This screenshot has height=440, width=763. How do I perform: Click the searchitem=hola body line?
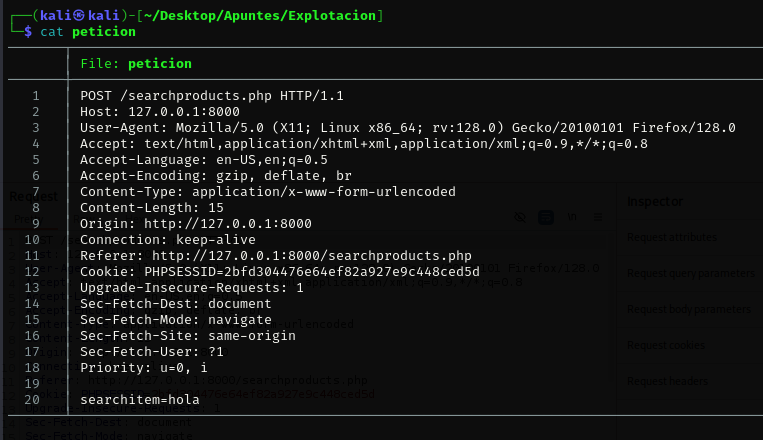pos(140,400)
